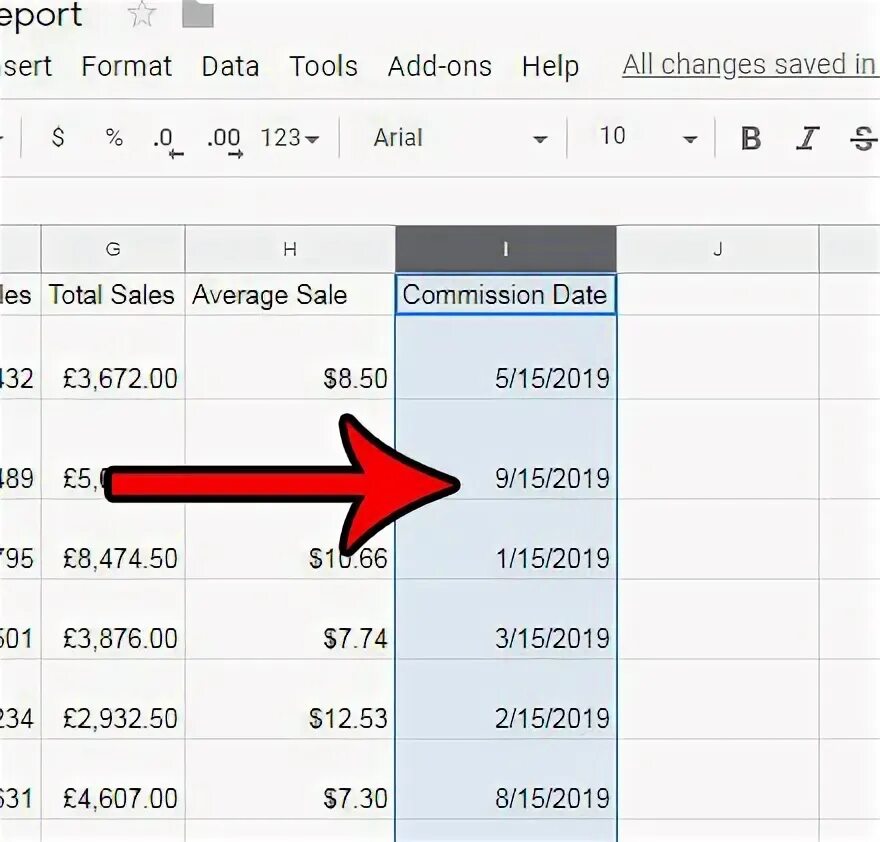This screenshot has height=842, width=880.
Task: Increase decimal places icon
Action: 224,140
